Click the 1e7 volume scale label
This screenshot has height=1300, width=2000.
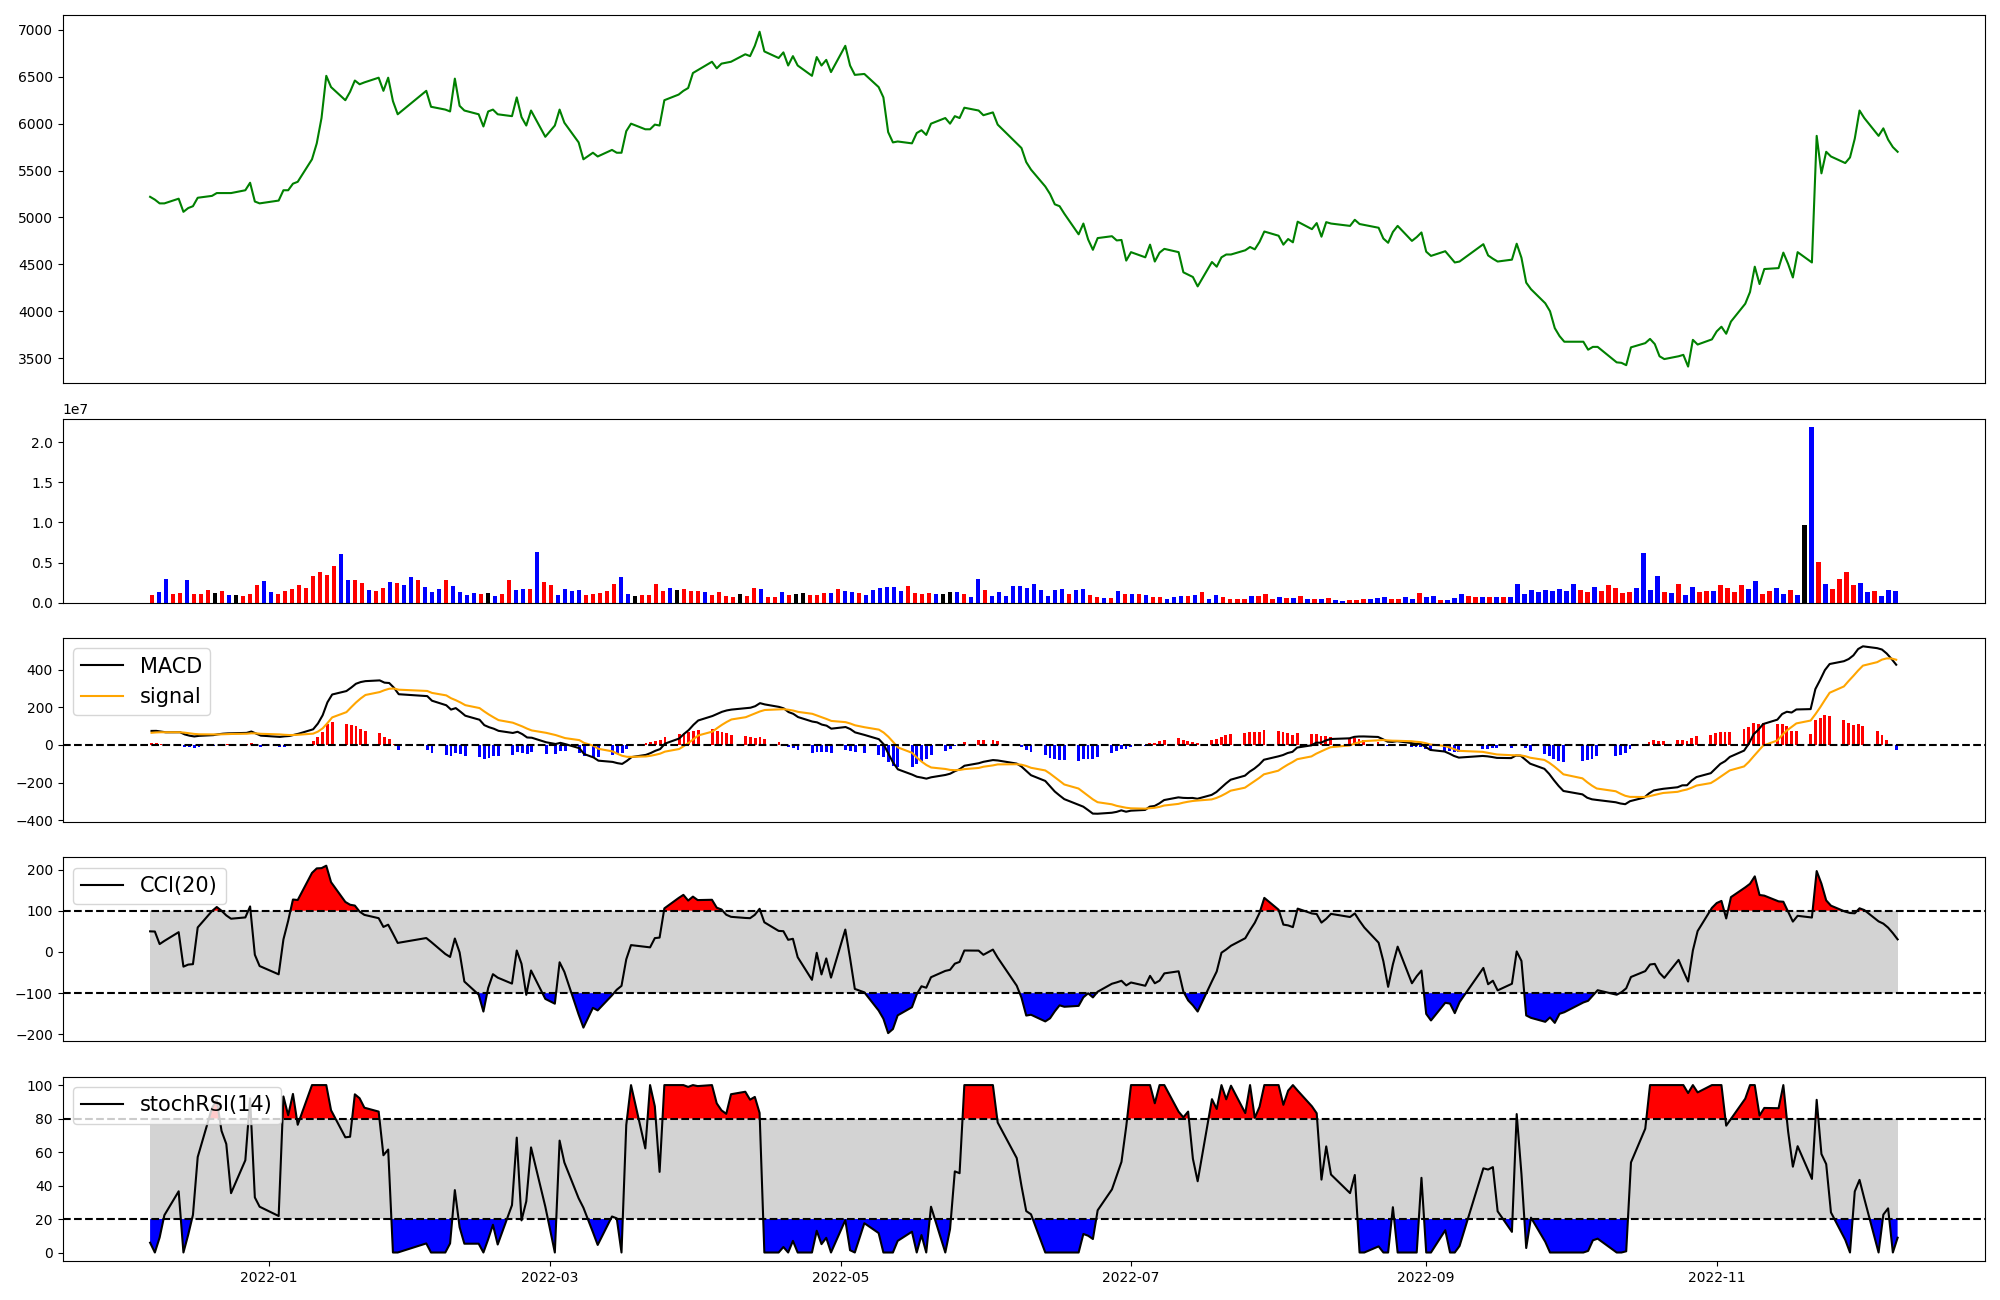click(77, 410)
